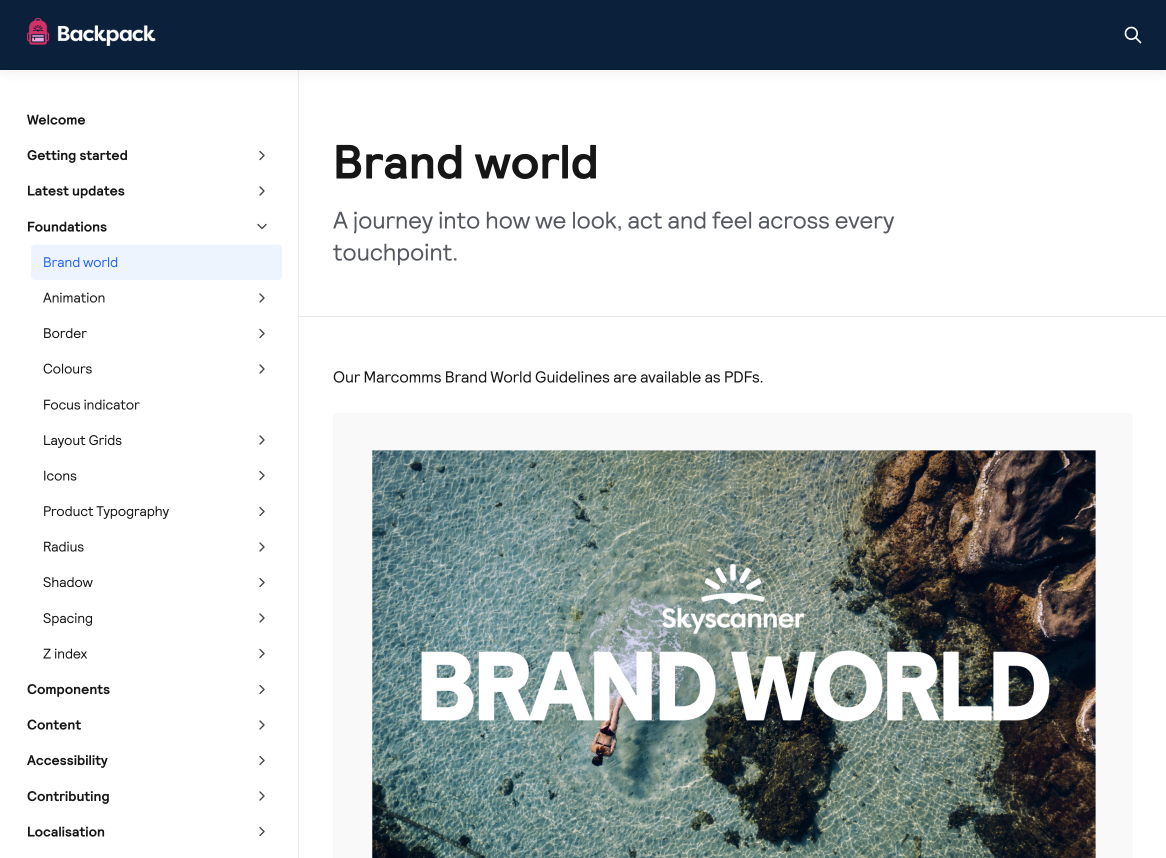1166x858 pixels.
Task: Expand Product Typography chevron
Action: point(262,512)
